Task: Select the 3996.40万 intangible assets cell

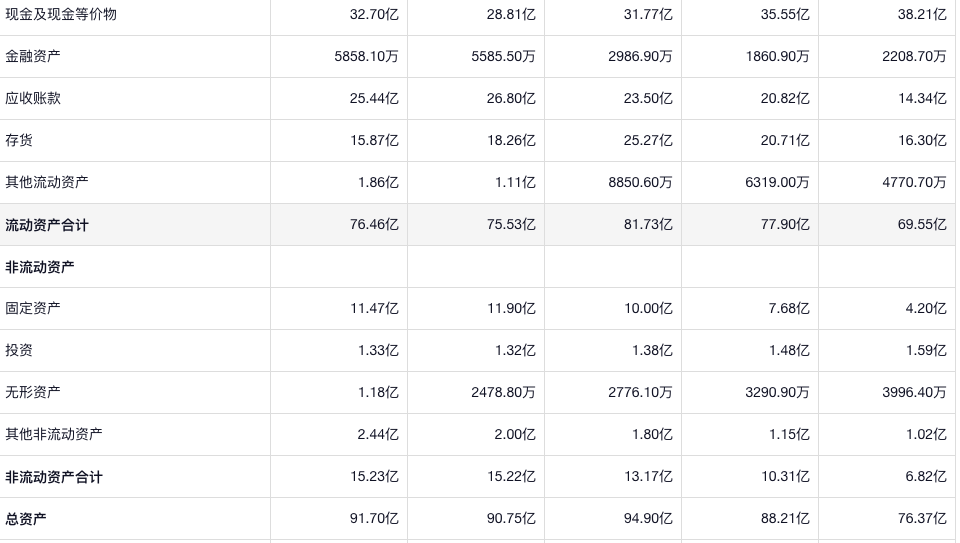Action: (x=914, y=393)
